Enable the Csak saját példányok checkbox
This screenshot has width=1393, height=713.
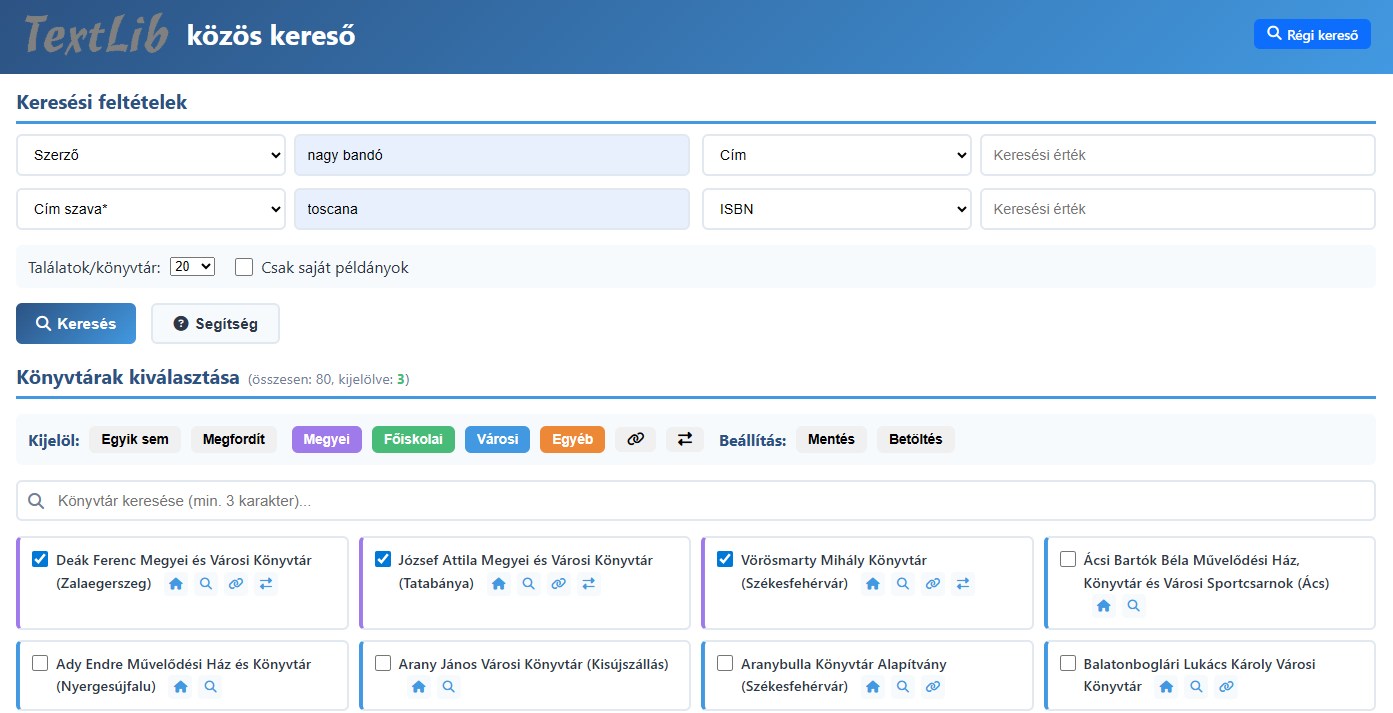pos(244,267)
